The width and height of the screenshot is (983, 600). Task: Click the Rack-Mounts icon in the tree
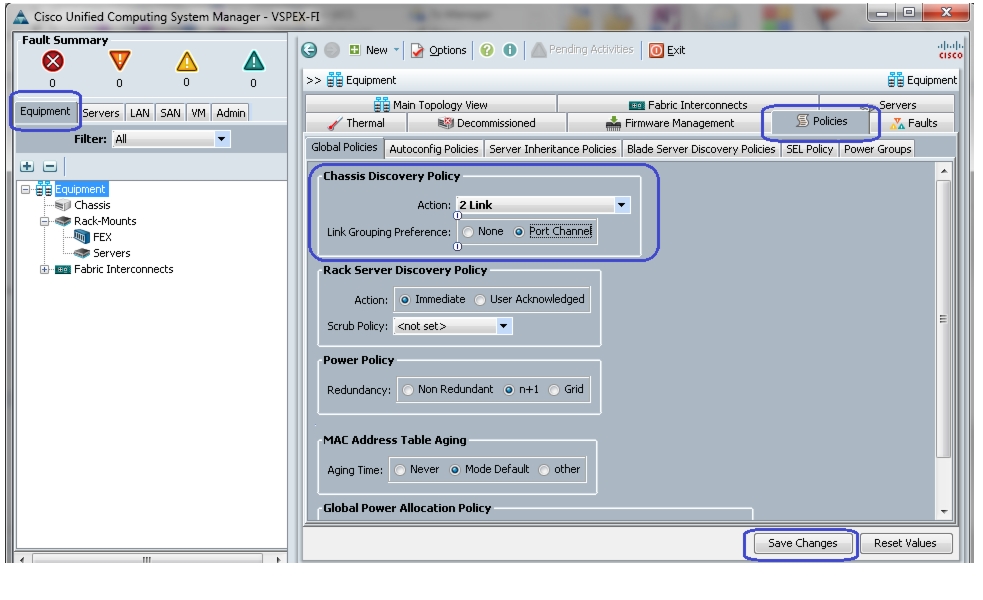63,221
